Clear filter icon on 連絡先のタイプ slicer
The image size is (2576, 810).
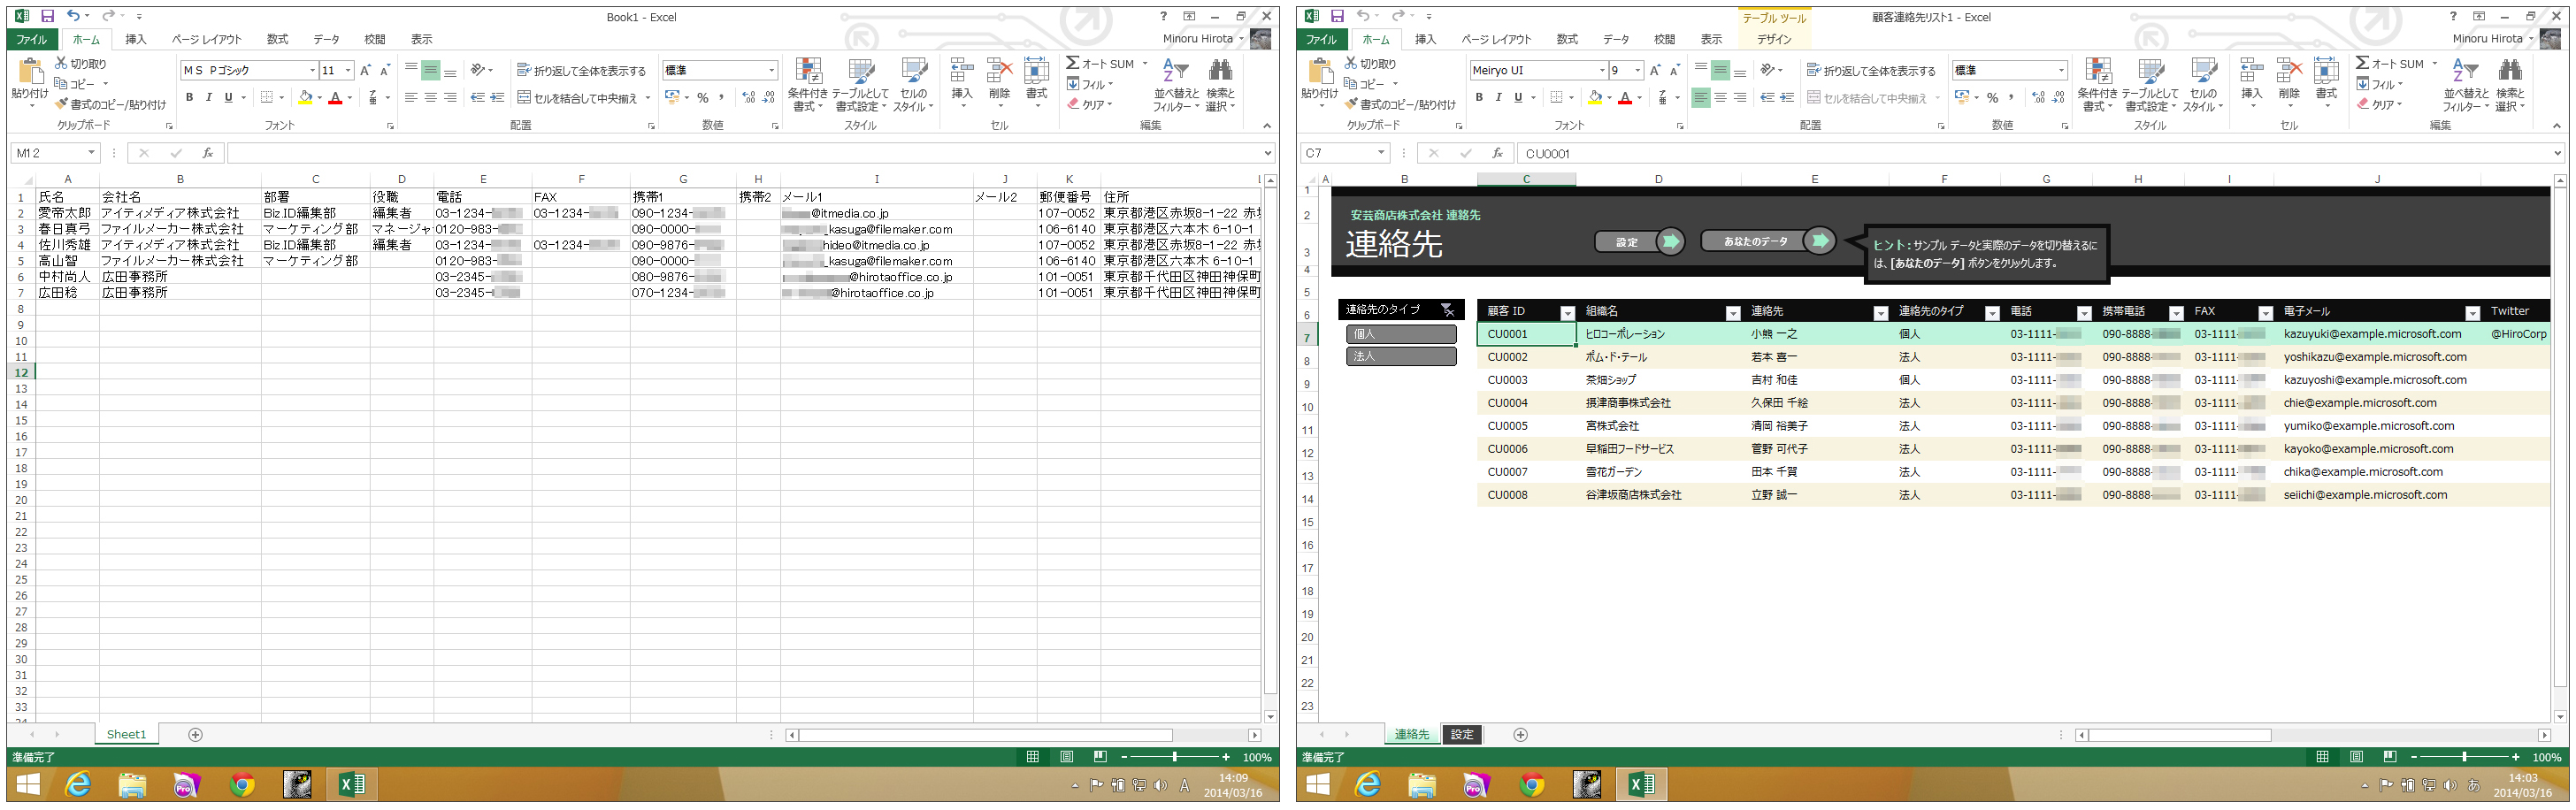tap(1447, 310)
